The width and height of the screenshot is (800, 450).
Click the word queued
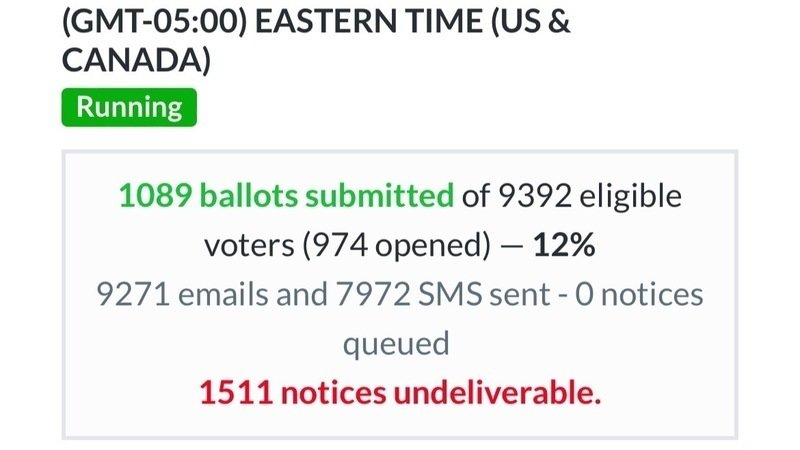[x=400, y=344]
